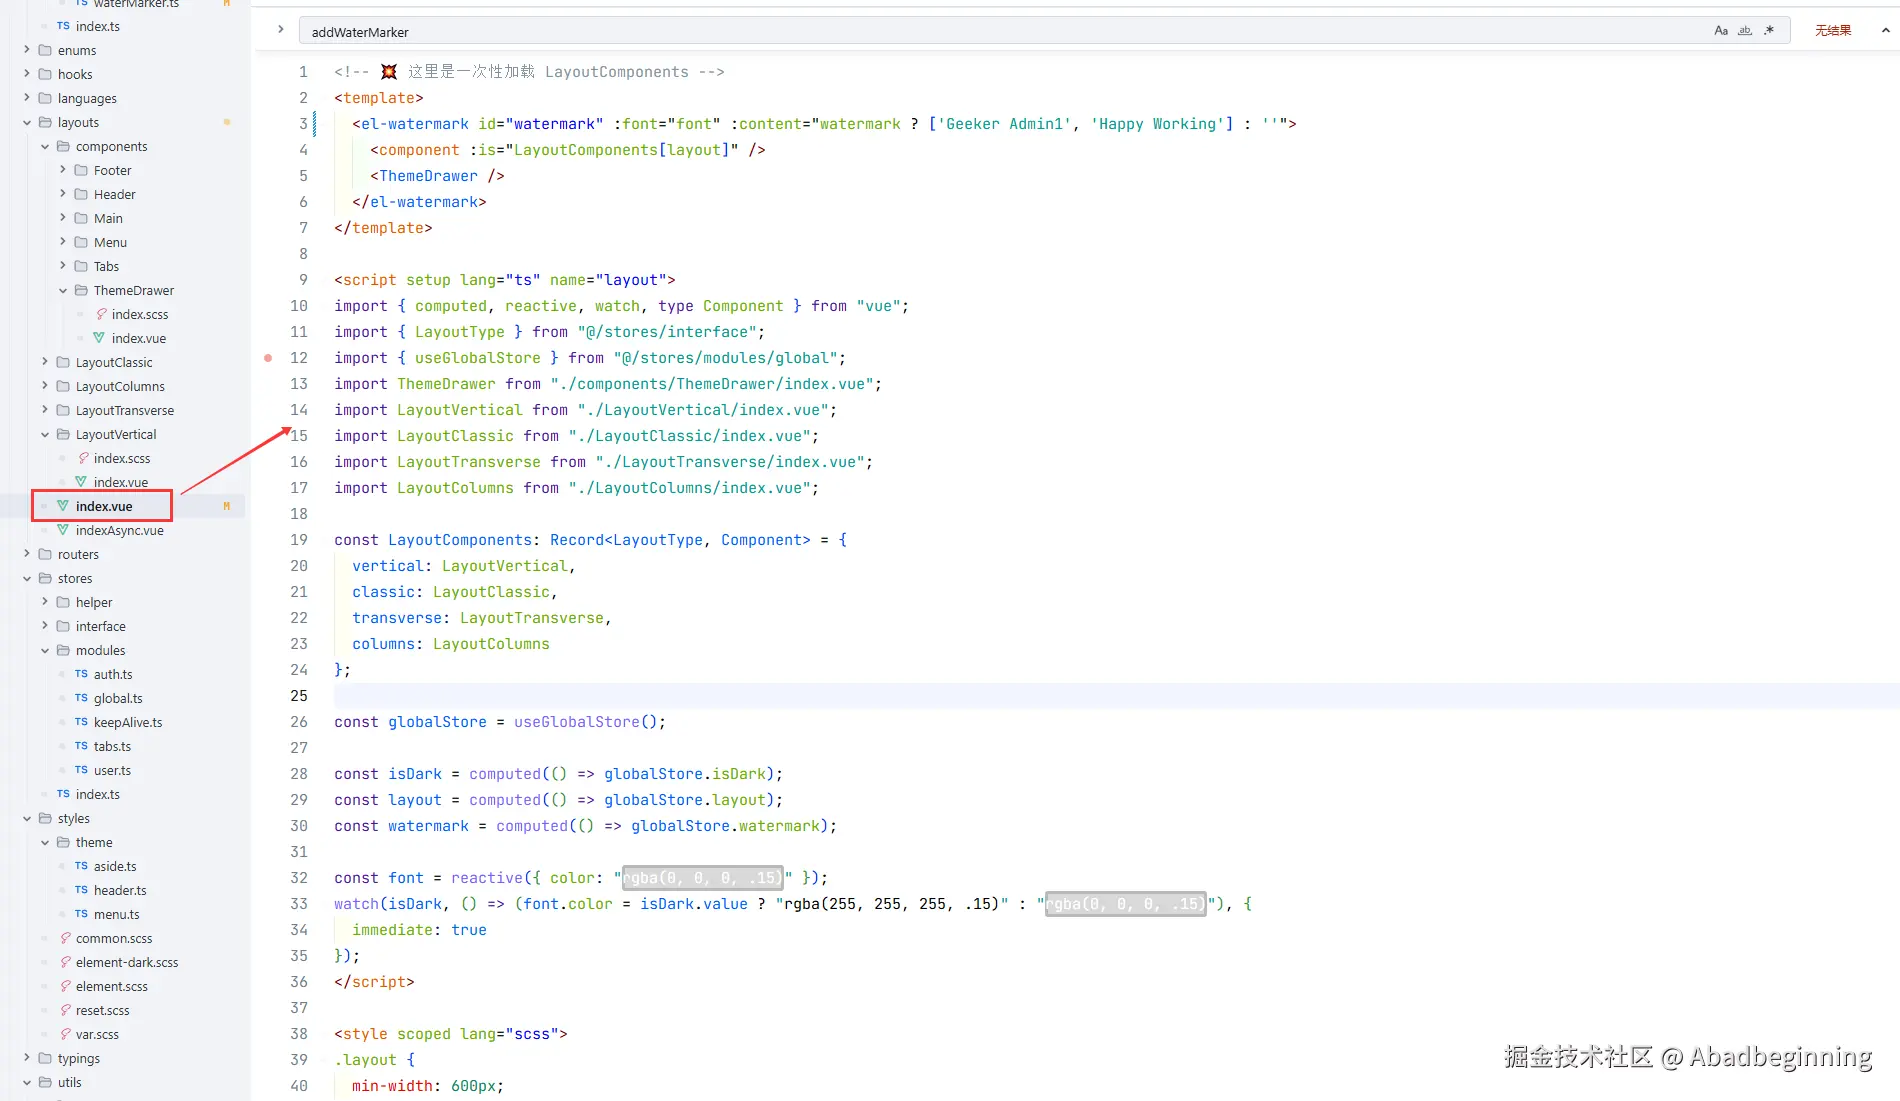Open index.scss under LayoutVertical
This screenshot has height=1101, width=1900.
tap(122, 458)
